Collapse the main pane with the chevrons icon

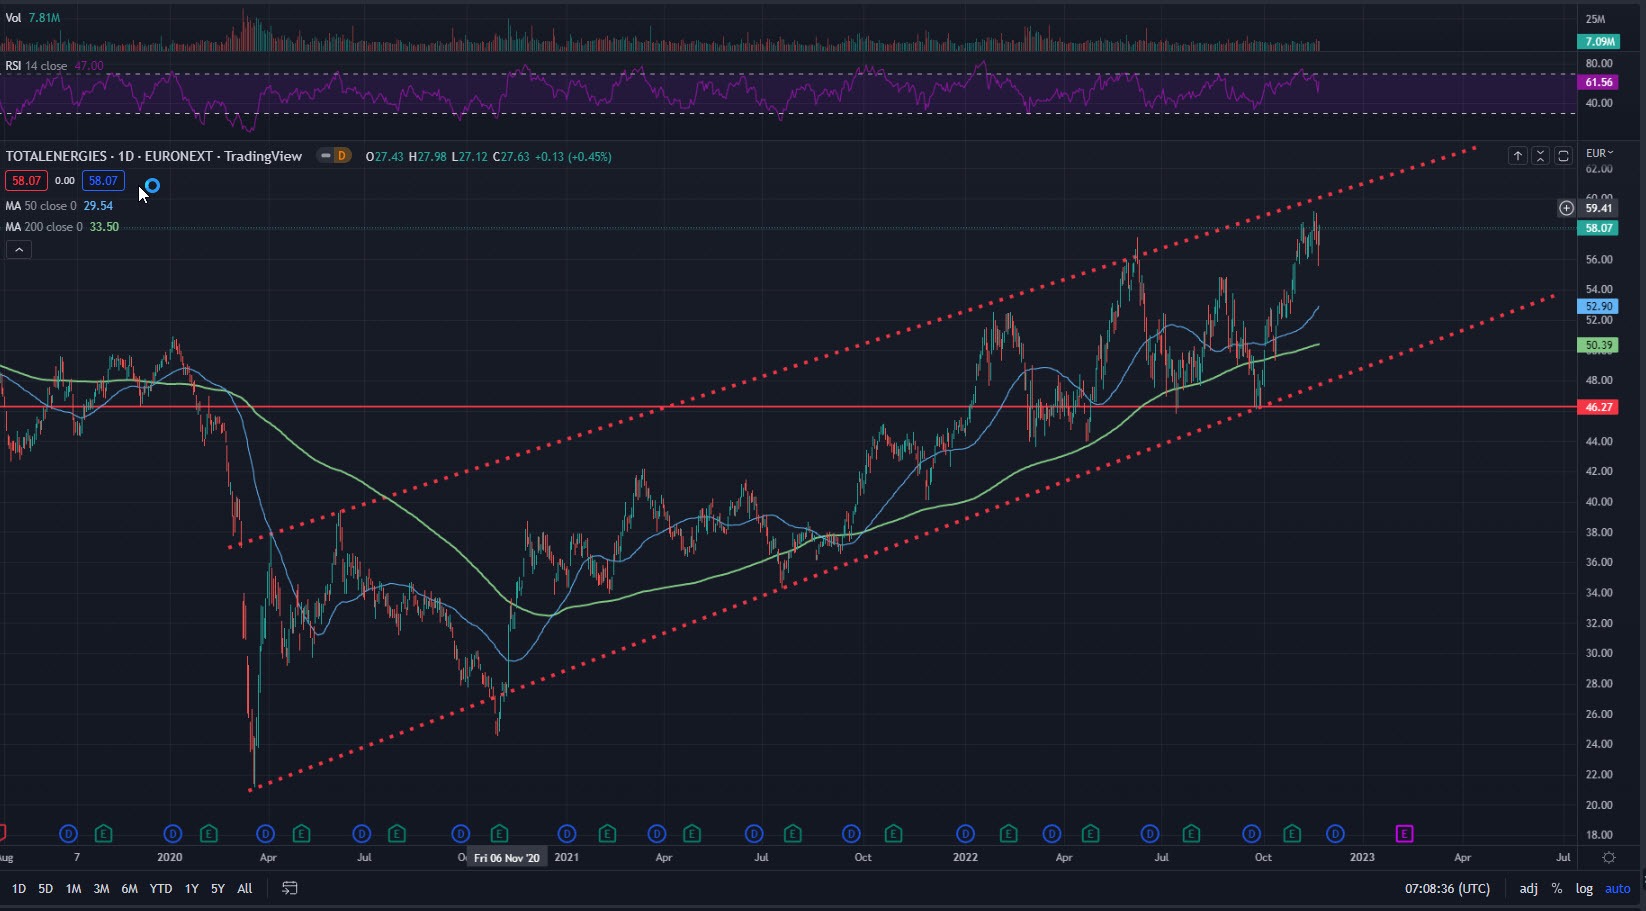(x=1540, y=155)
